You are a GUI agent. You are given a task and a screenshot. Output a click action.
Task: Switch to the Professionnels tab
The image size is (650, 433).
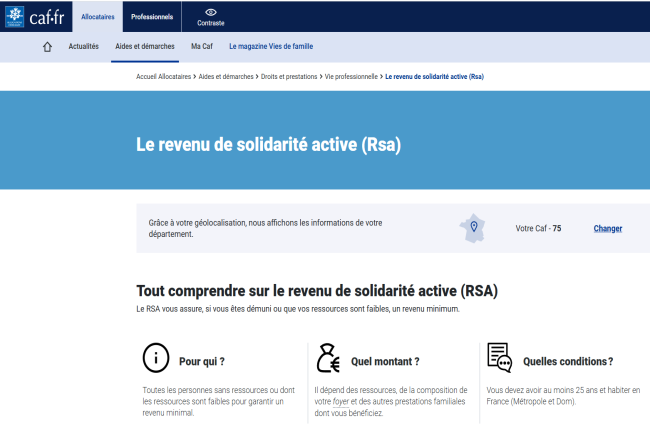pos(152,17)
